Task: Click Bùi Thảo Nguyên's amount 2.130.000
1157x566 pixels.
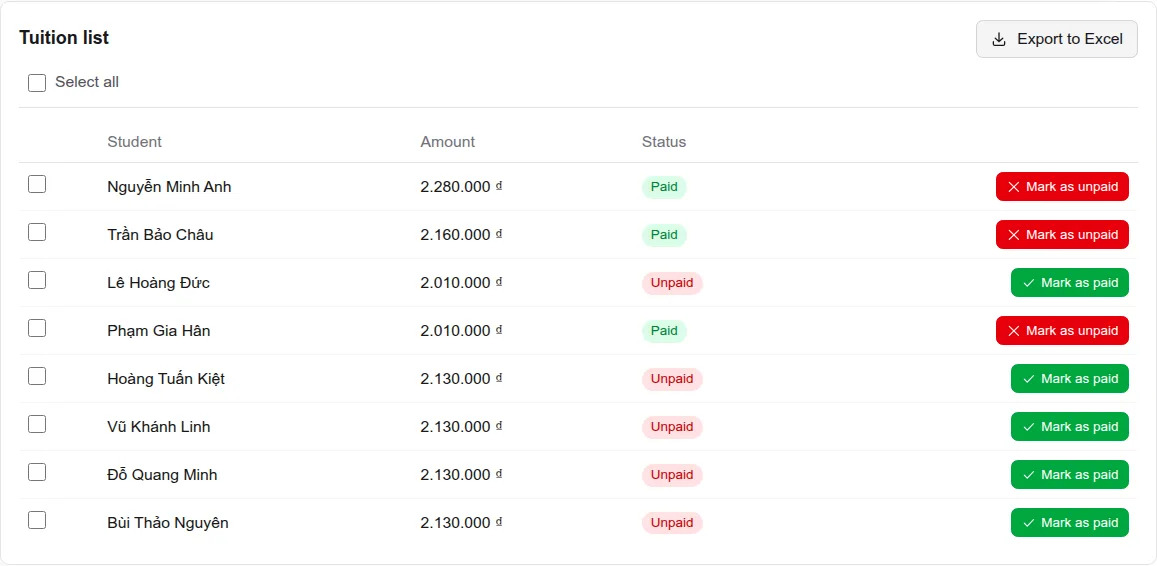Action: [x=462, y=523]
